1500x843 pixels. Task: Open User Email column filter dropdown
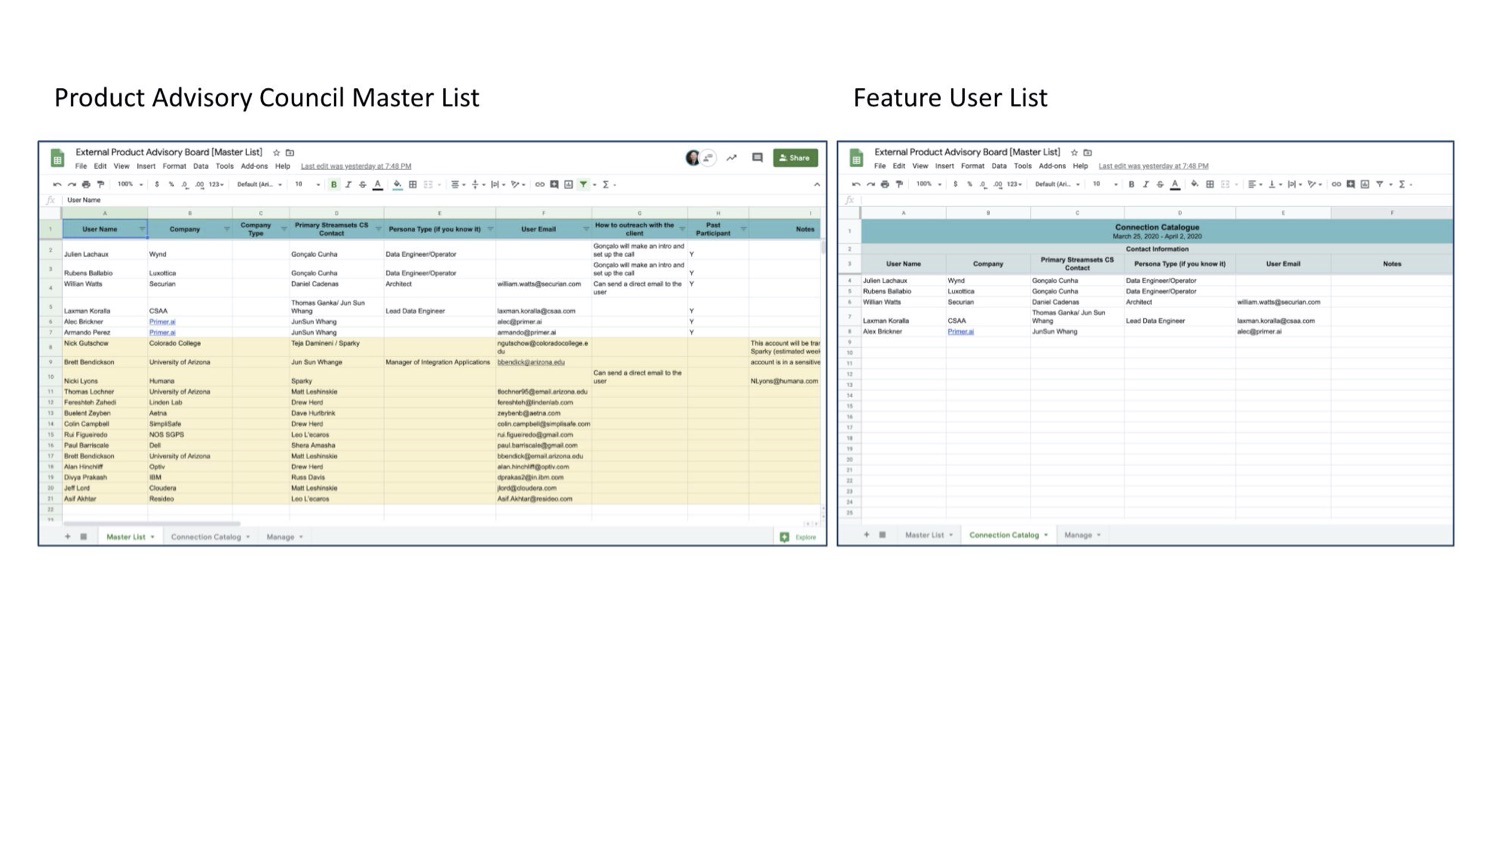click(x=586, y=229)
